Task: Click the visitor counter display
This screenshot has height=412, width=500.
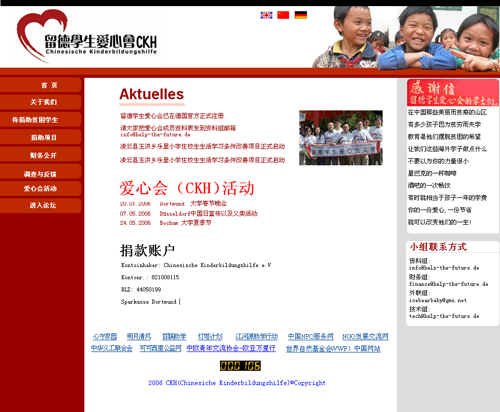Action: (x=240, y=366)
